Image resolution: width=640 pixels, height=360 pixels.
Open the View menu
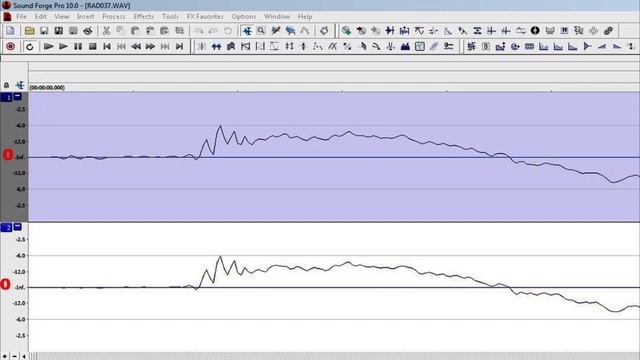(62, 16)
